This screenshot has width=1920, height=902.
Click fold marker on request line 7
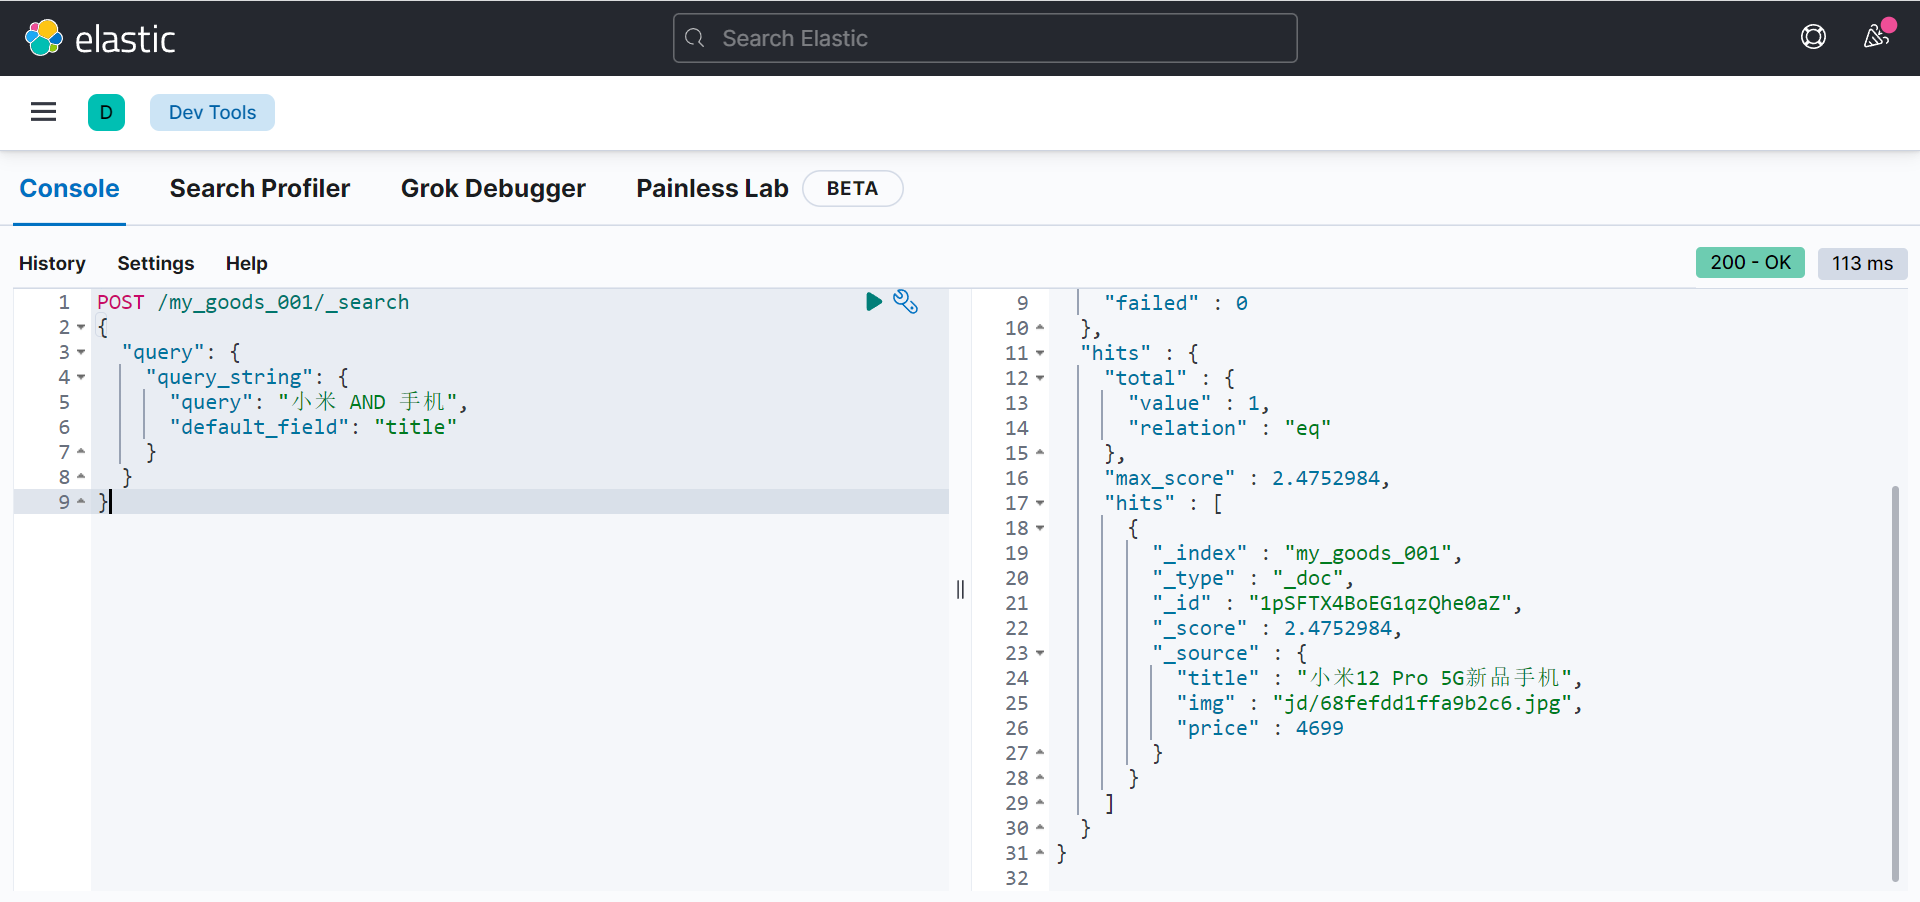coord(81,452)
